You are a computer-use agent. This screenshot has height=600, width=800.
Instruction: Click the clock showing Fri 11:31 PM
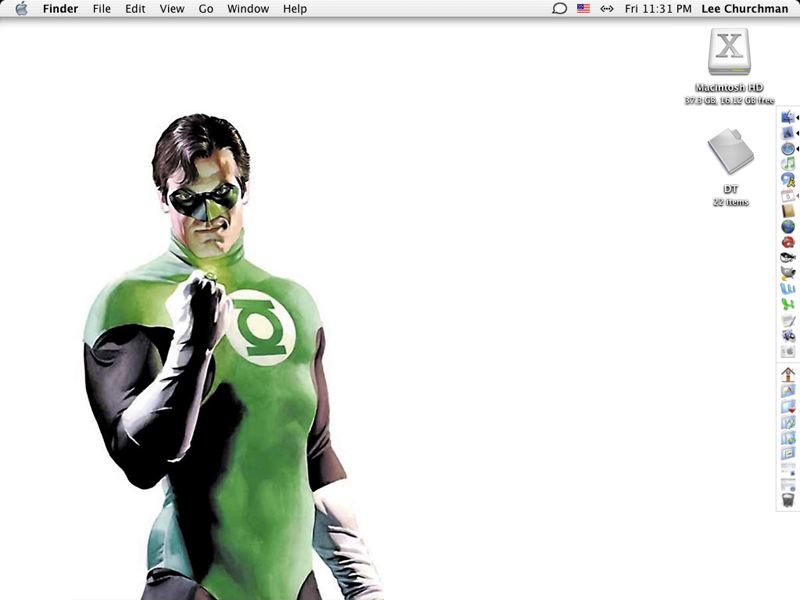[x=658, y=9]
